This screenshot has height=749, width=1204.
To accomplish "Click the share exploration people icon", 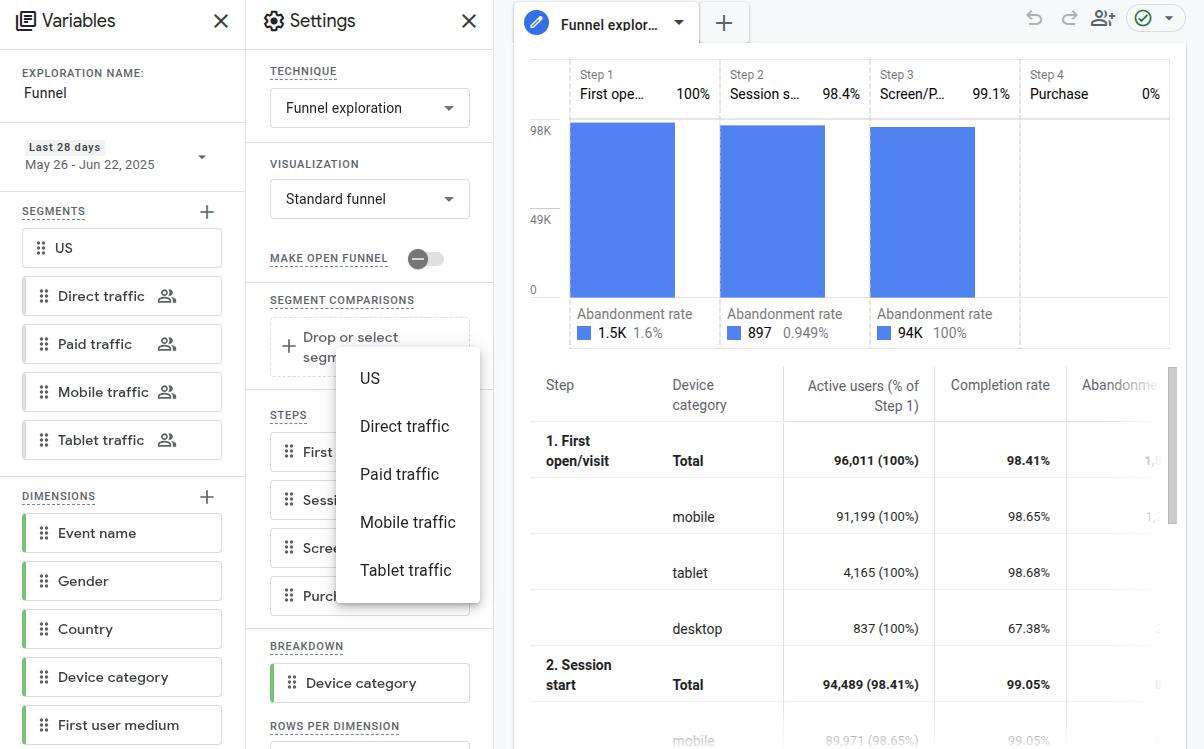I will tap(1103, 18).
